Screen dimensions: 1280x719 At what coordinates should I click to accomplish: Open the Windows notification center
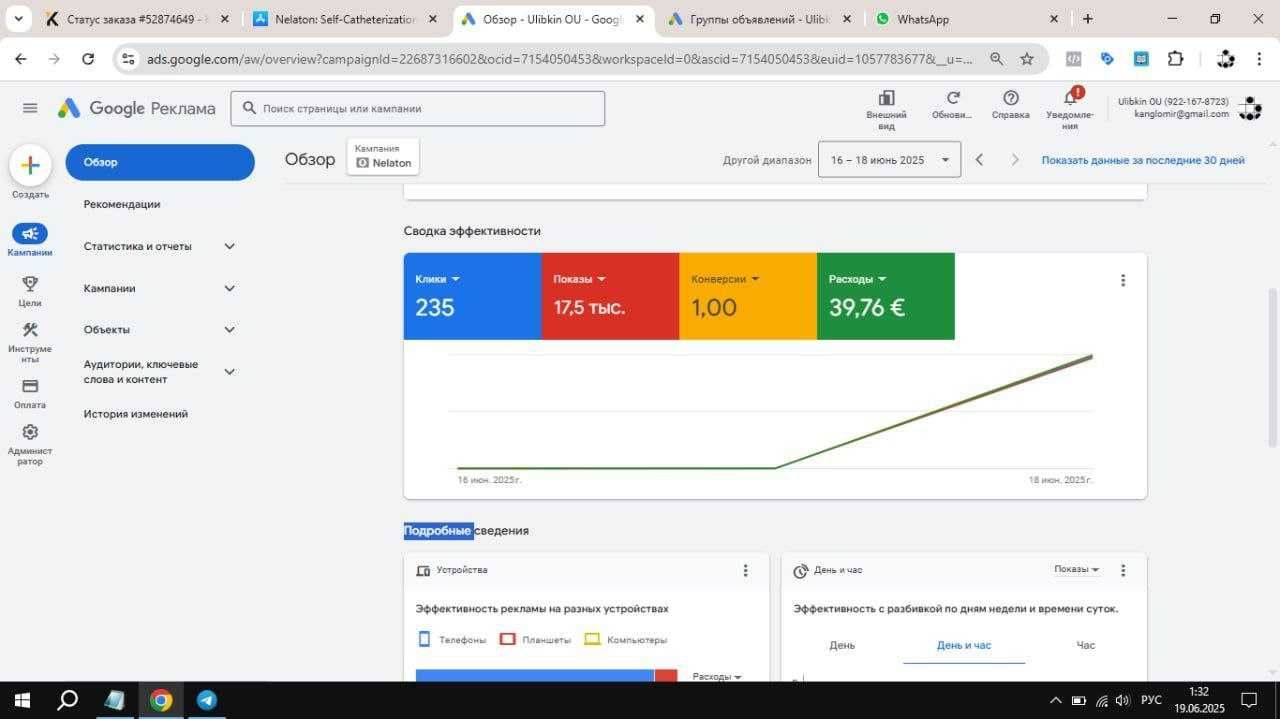(1249, 700)
